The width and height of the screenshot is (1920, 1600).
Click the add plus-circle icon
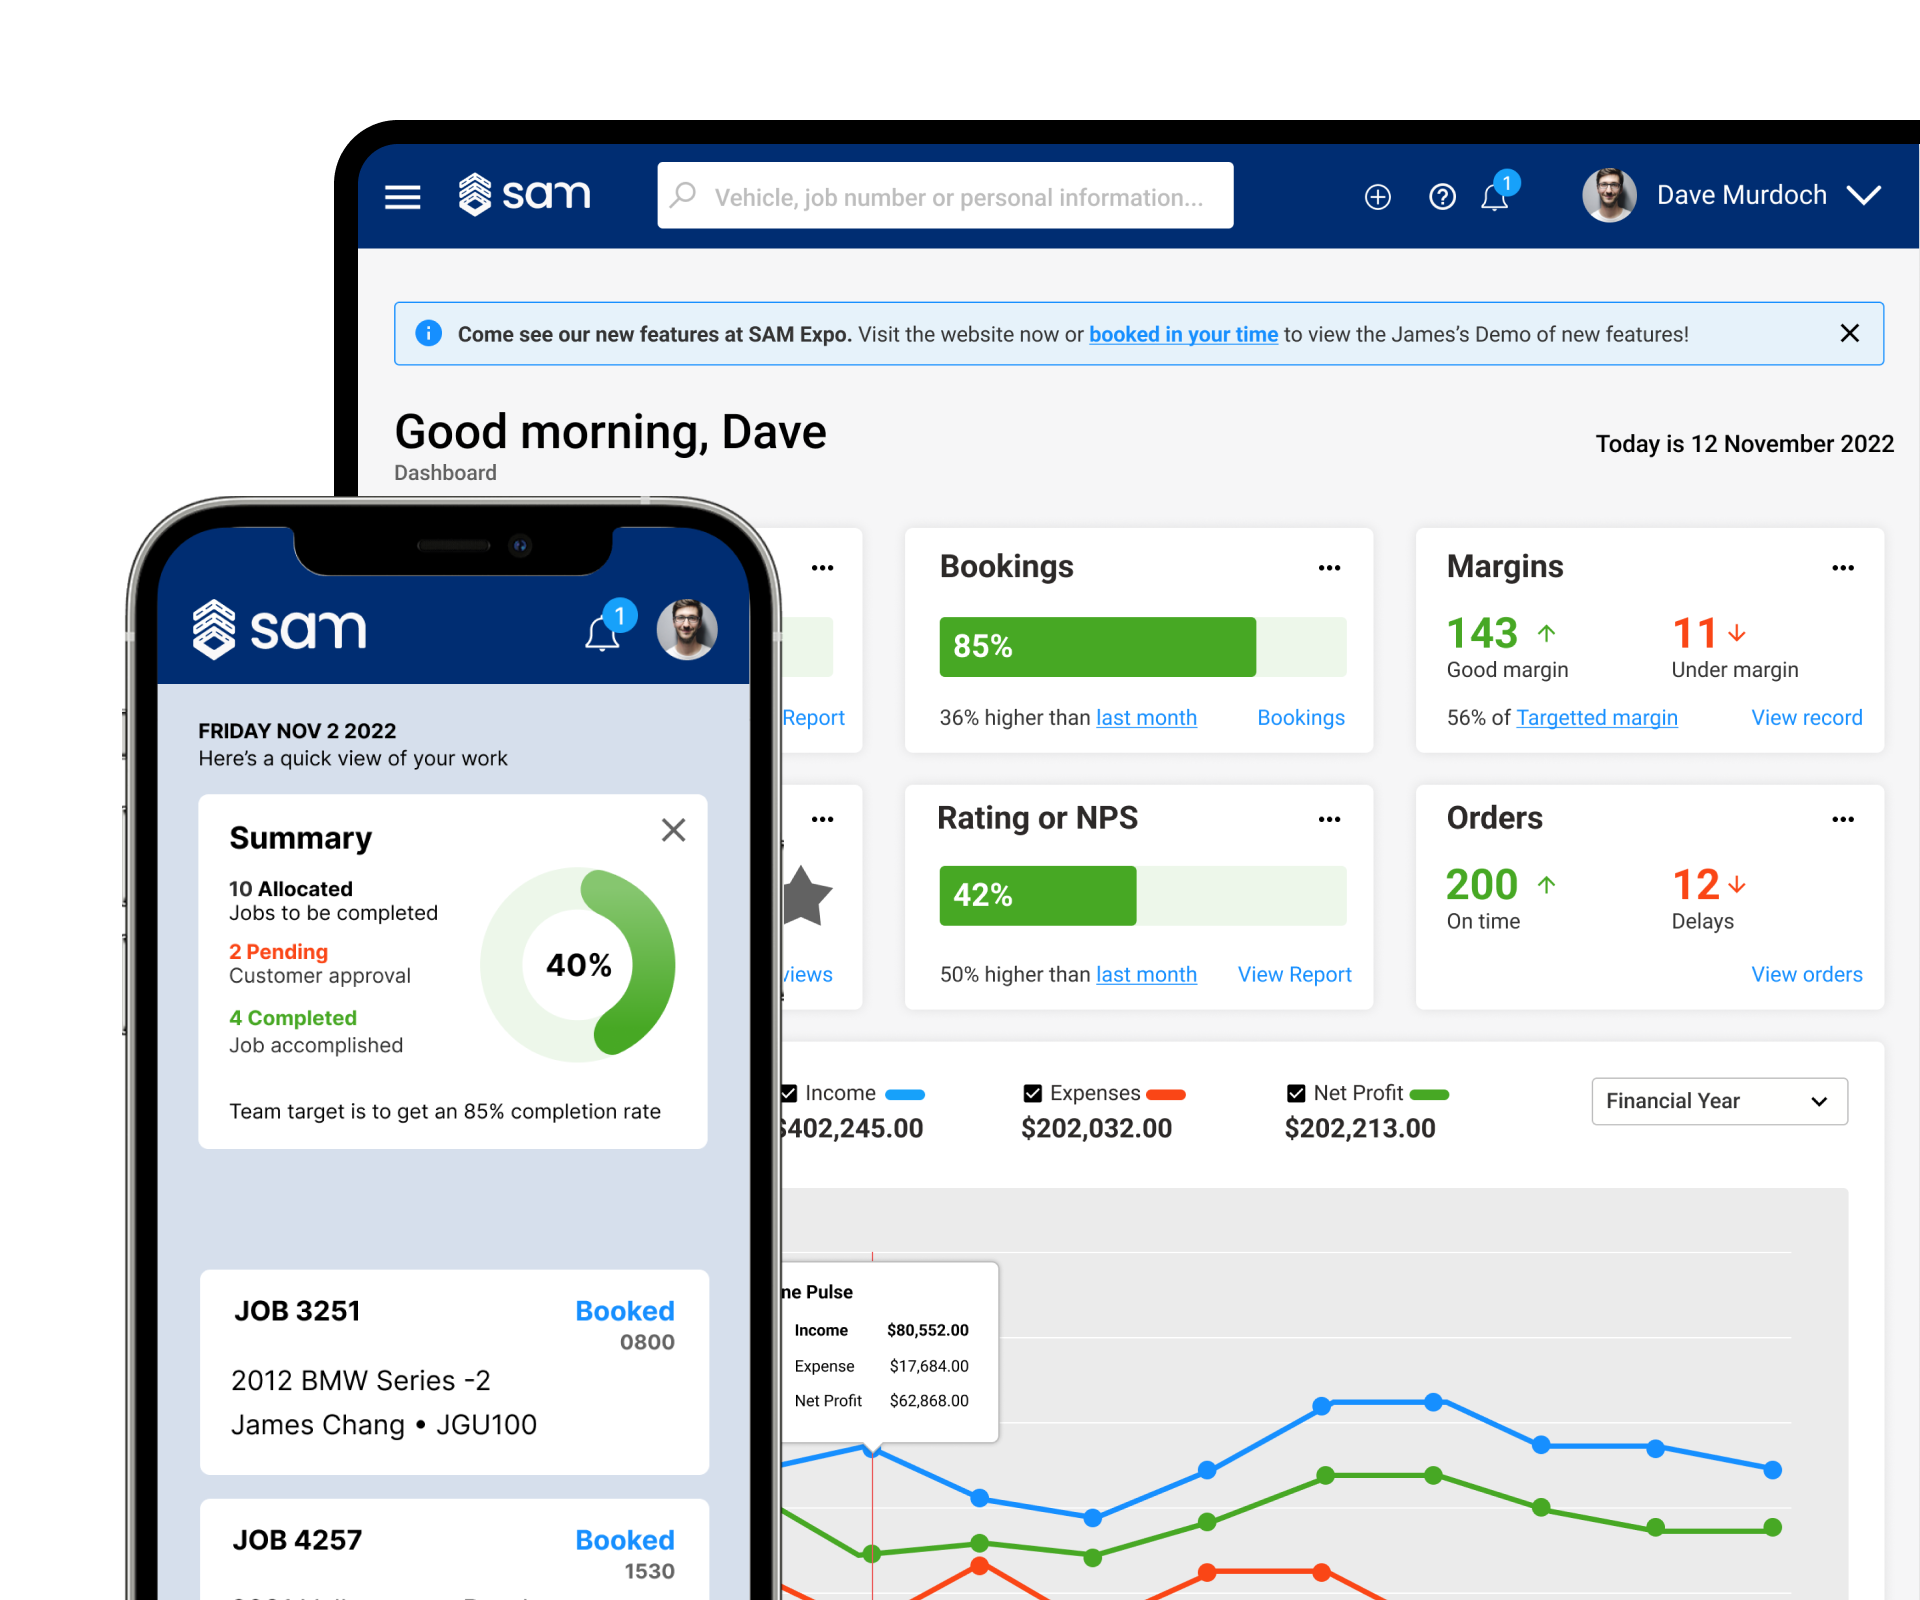(1378, 197)
